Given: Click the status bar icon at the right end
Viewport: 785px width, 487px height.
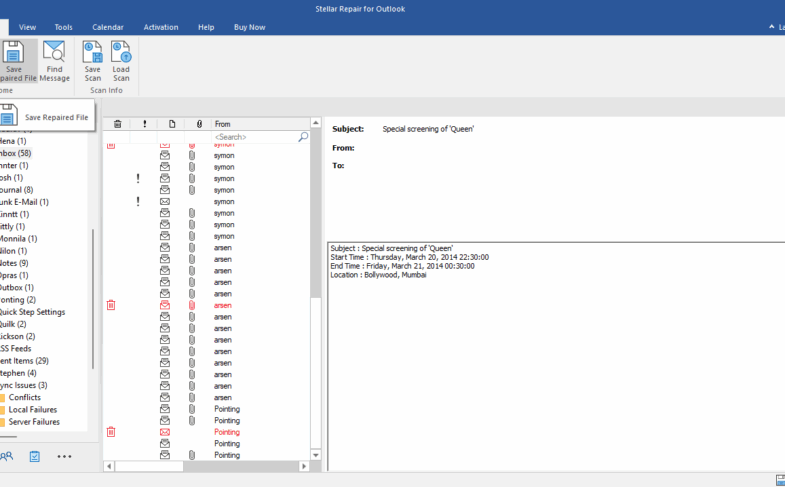Looking at the screenshot, I should click(x=780, y=479).
